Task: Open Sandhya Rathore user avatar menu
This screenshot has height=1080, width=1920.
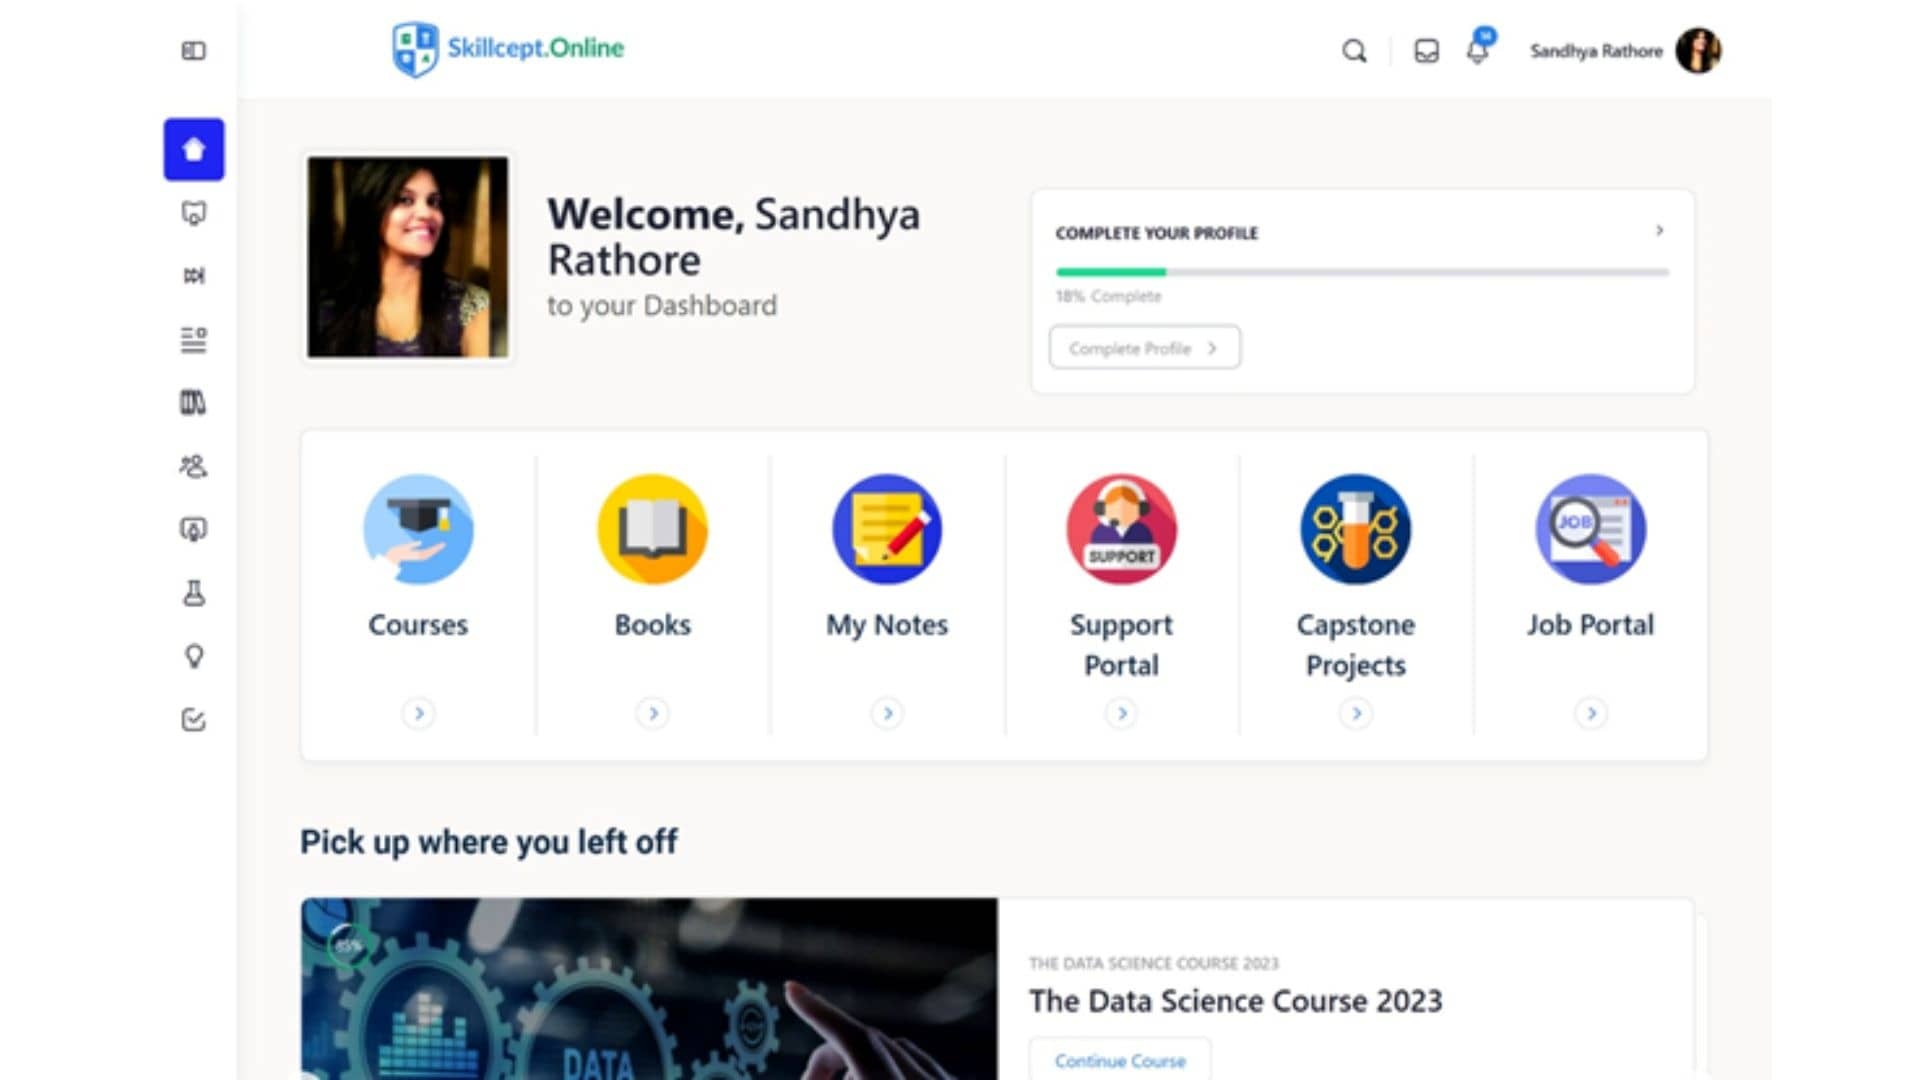Action: [1697, 51]
